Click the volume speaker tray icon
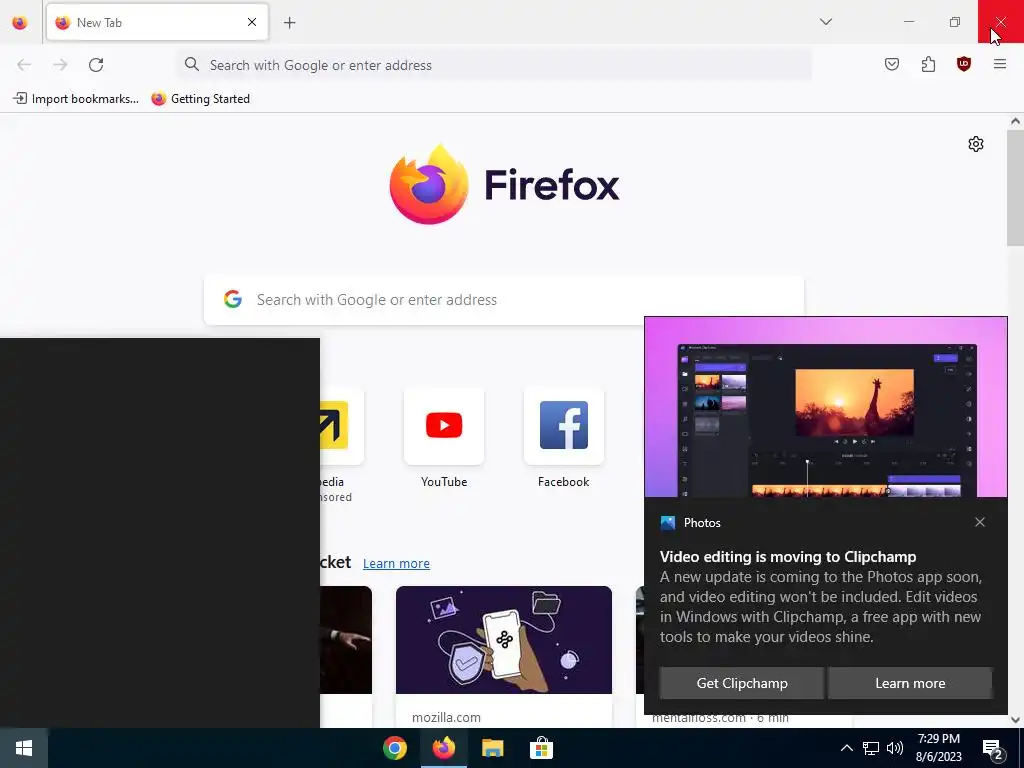This screenshot has height=768, width=1024. pyautogui.click(x=895, y=748)
